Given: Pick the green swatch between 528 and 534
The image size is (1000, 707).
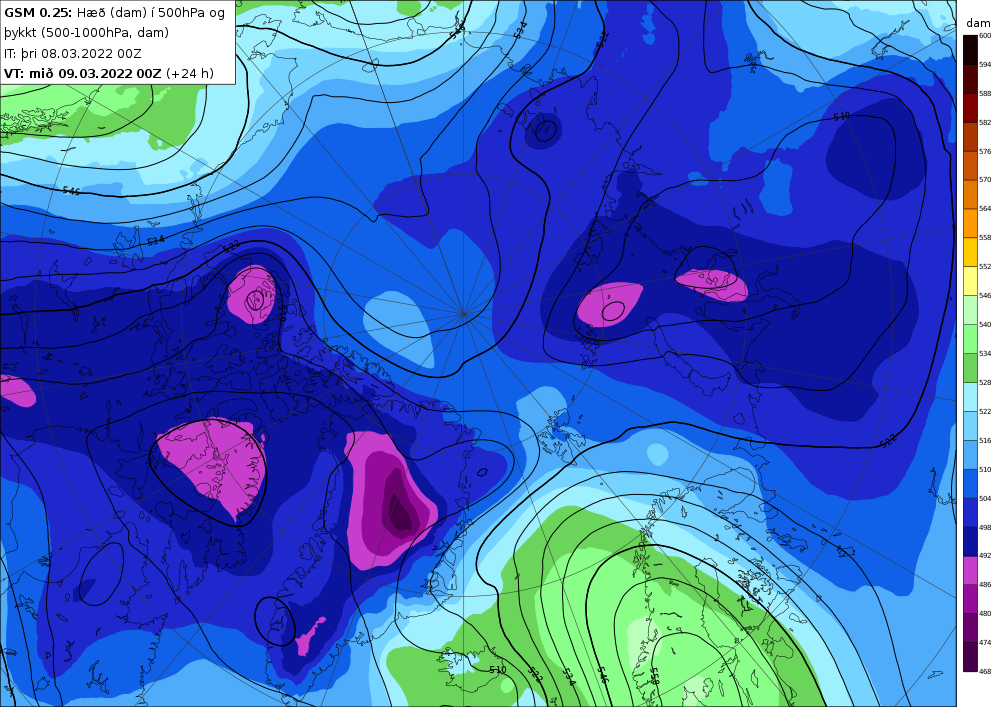Looking at the screenshot, I should click(x=969, y=368).
